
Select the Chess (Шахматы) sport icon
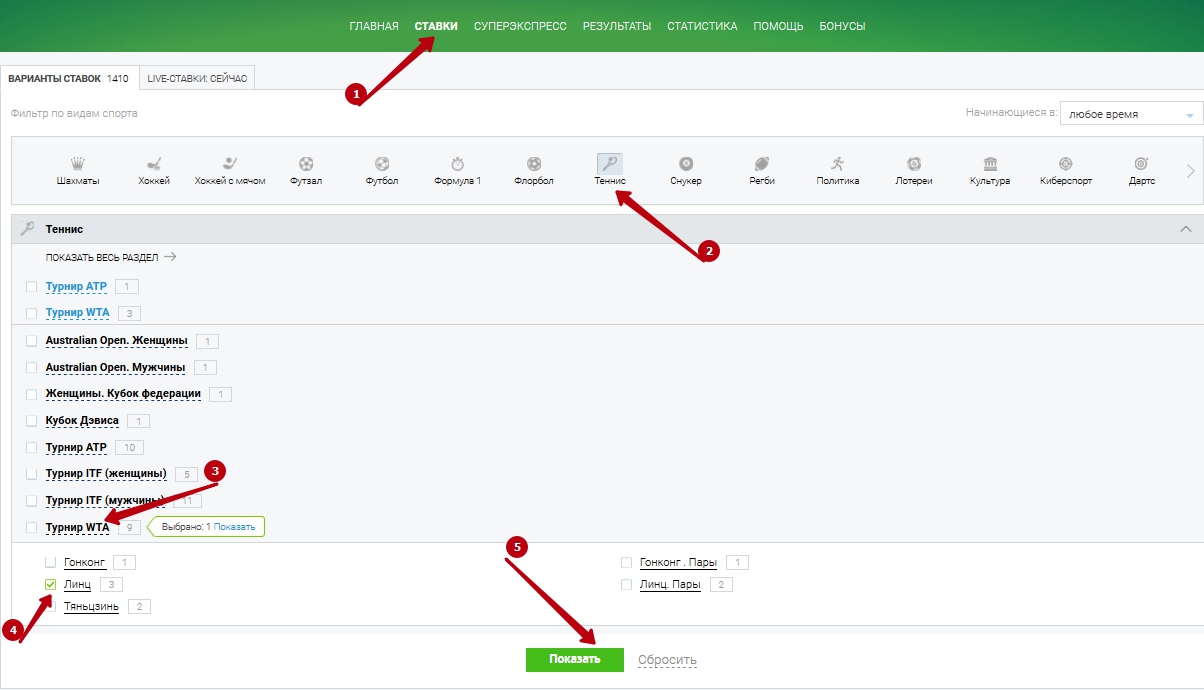pyautogui.click(x=77, y=164)
